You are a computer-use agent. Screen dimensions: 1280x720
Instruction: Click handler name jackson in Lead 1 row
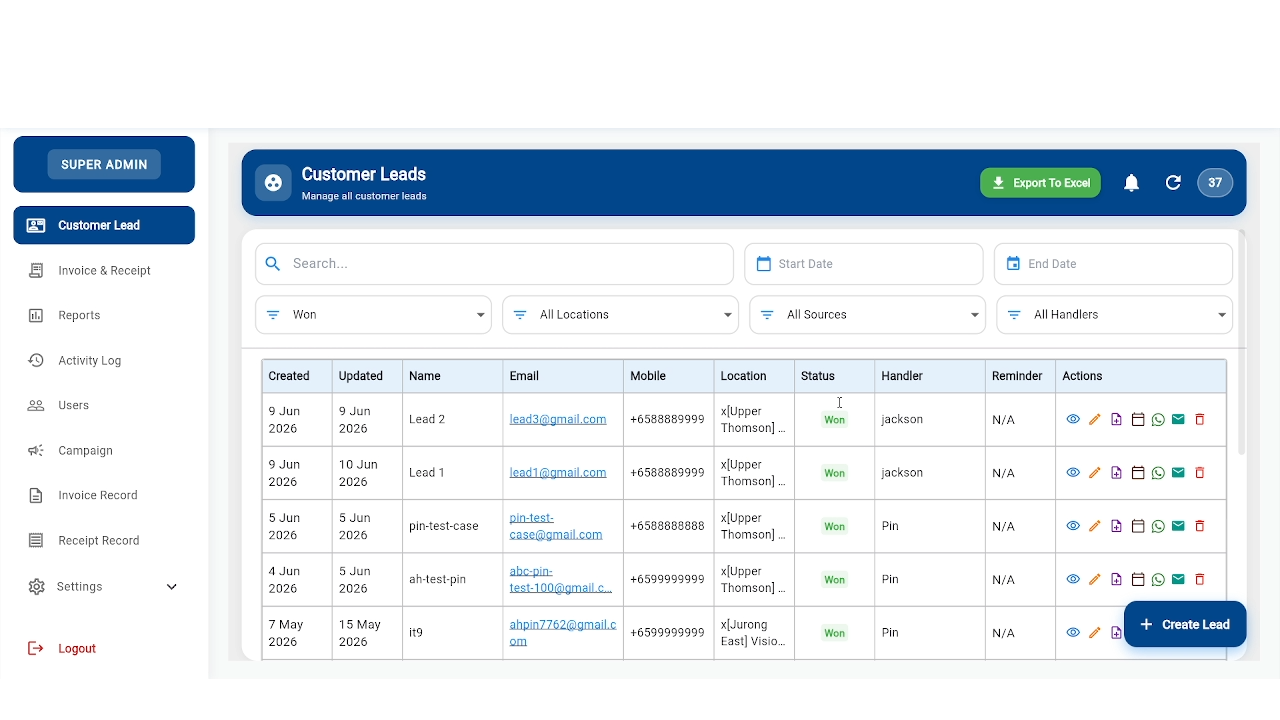(x=902, y=473)
